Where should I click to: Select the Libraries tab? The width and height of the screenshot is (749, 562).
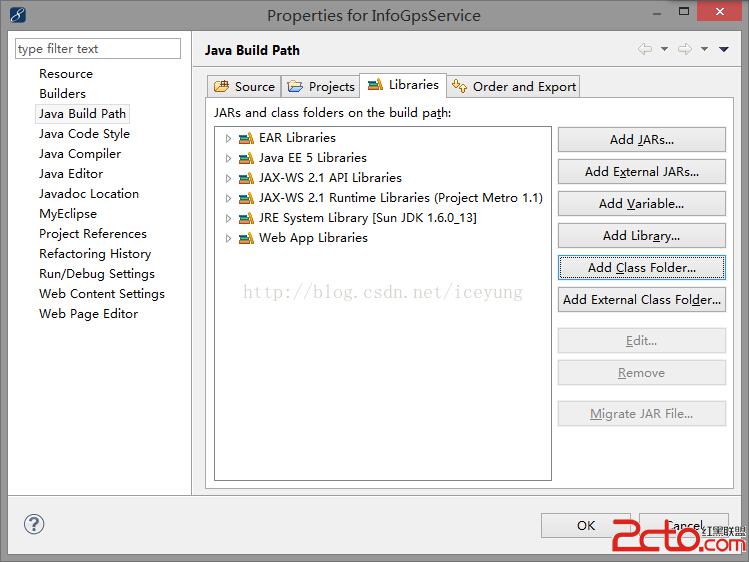point(403,85)
